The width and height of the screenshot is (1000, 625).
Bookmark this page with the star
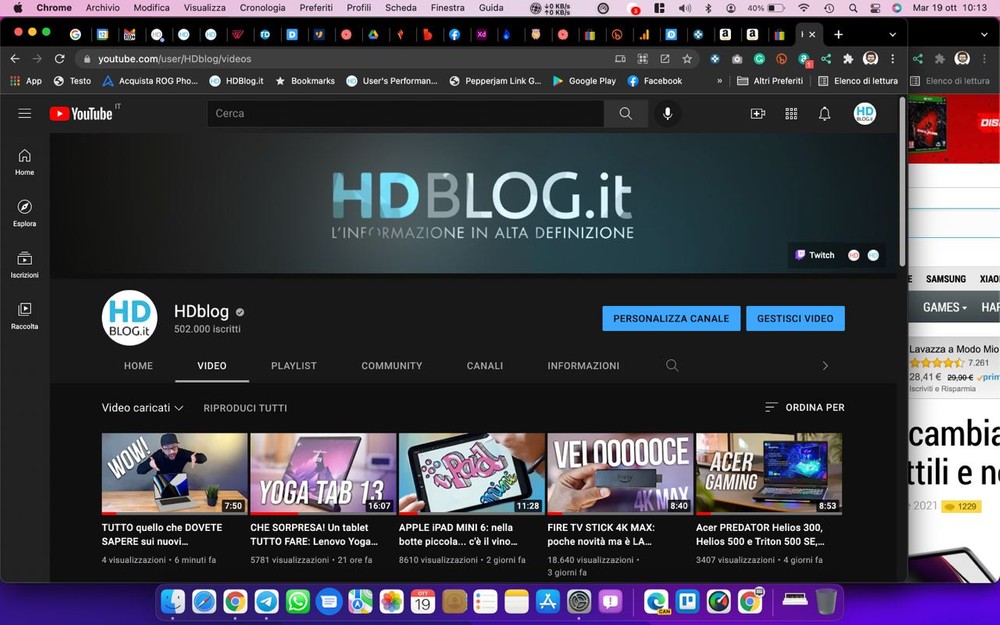click(687, 59)
